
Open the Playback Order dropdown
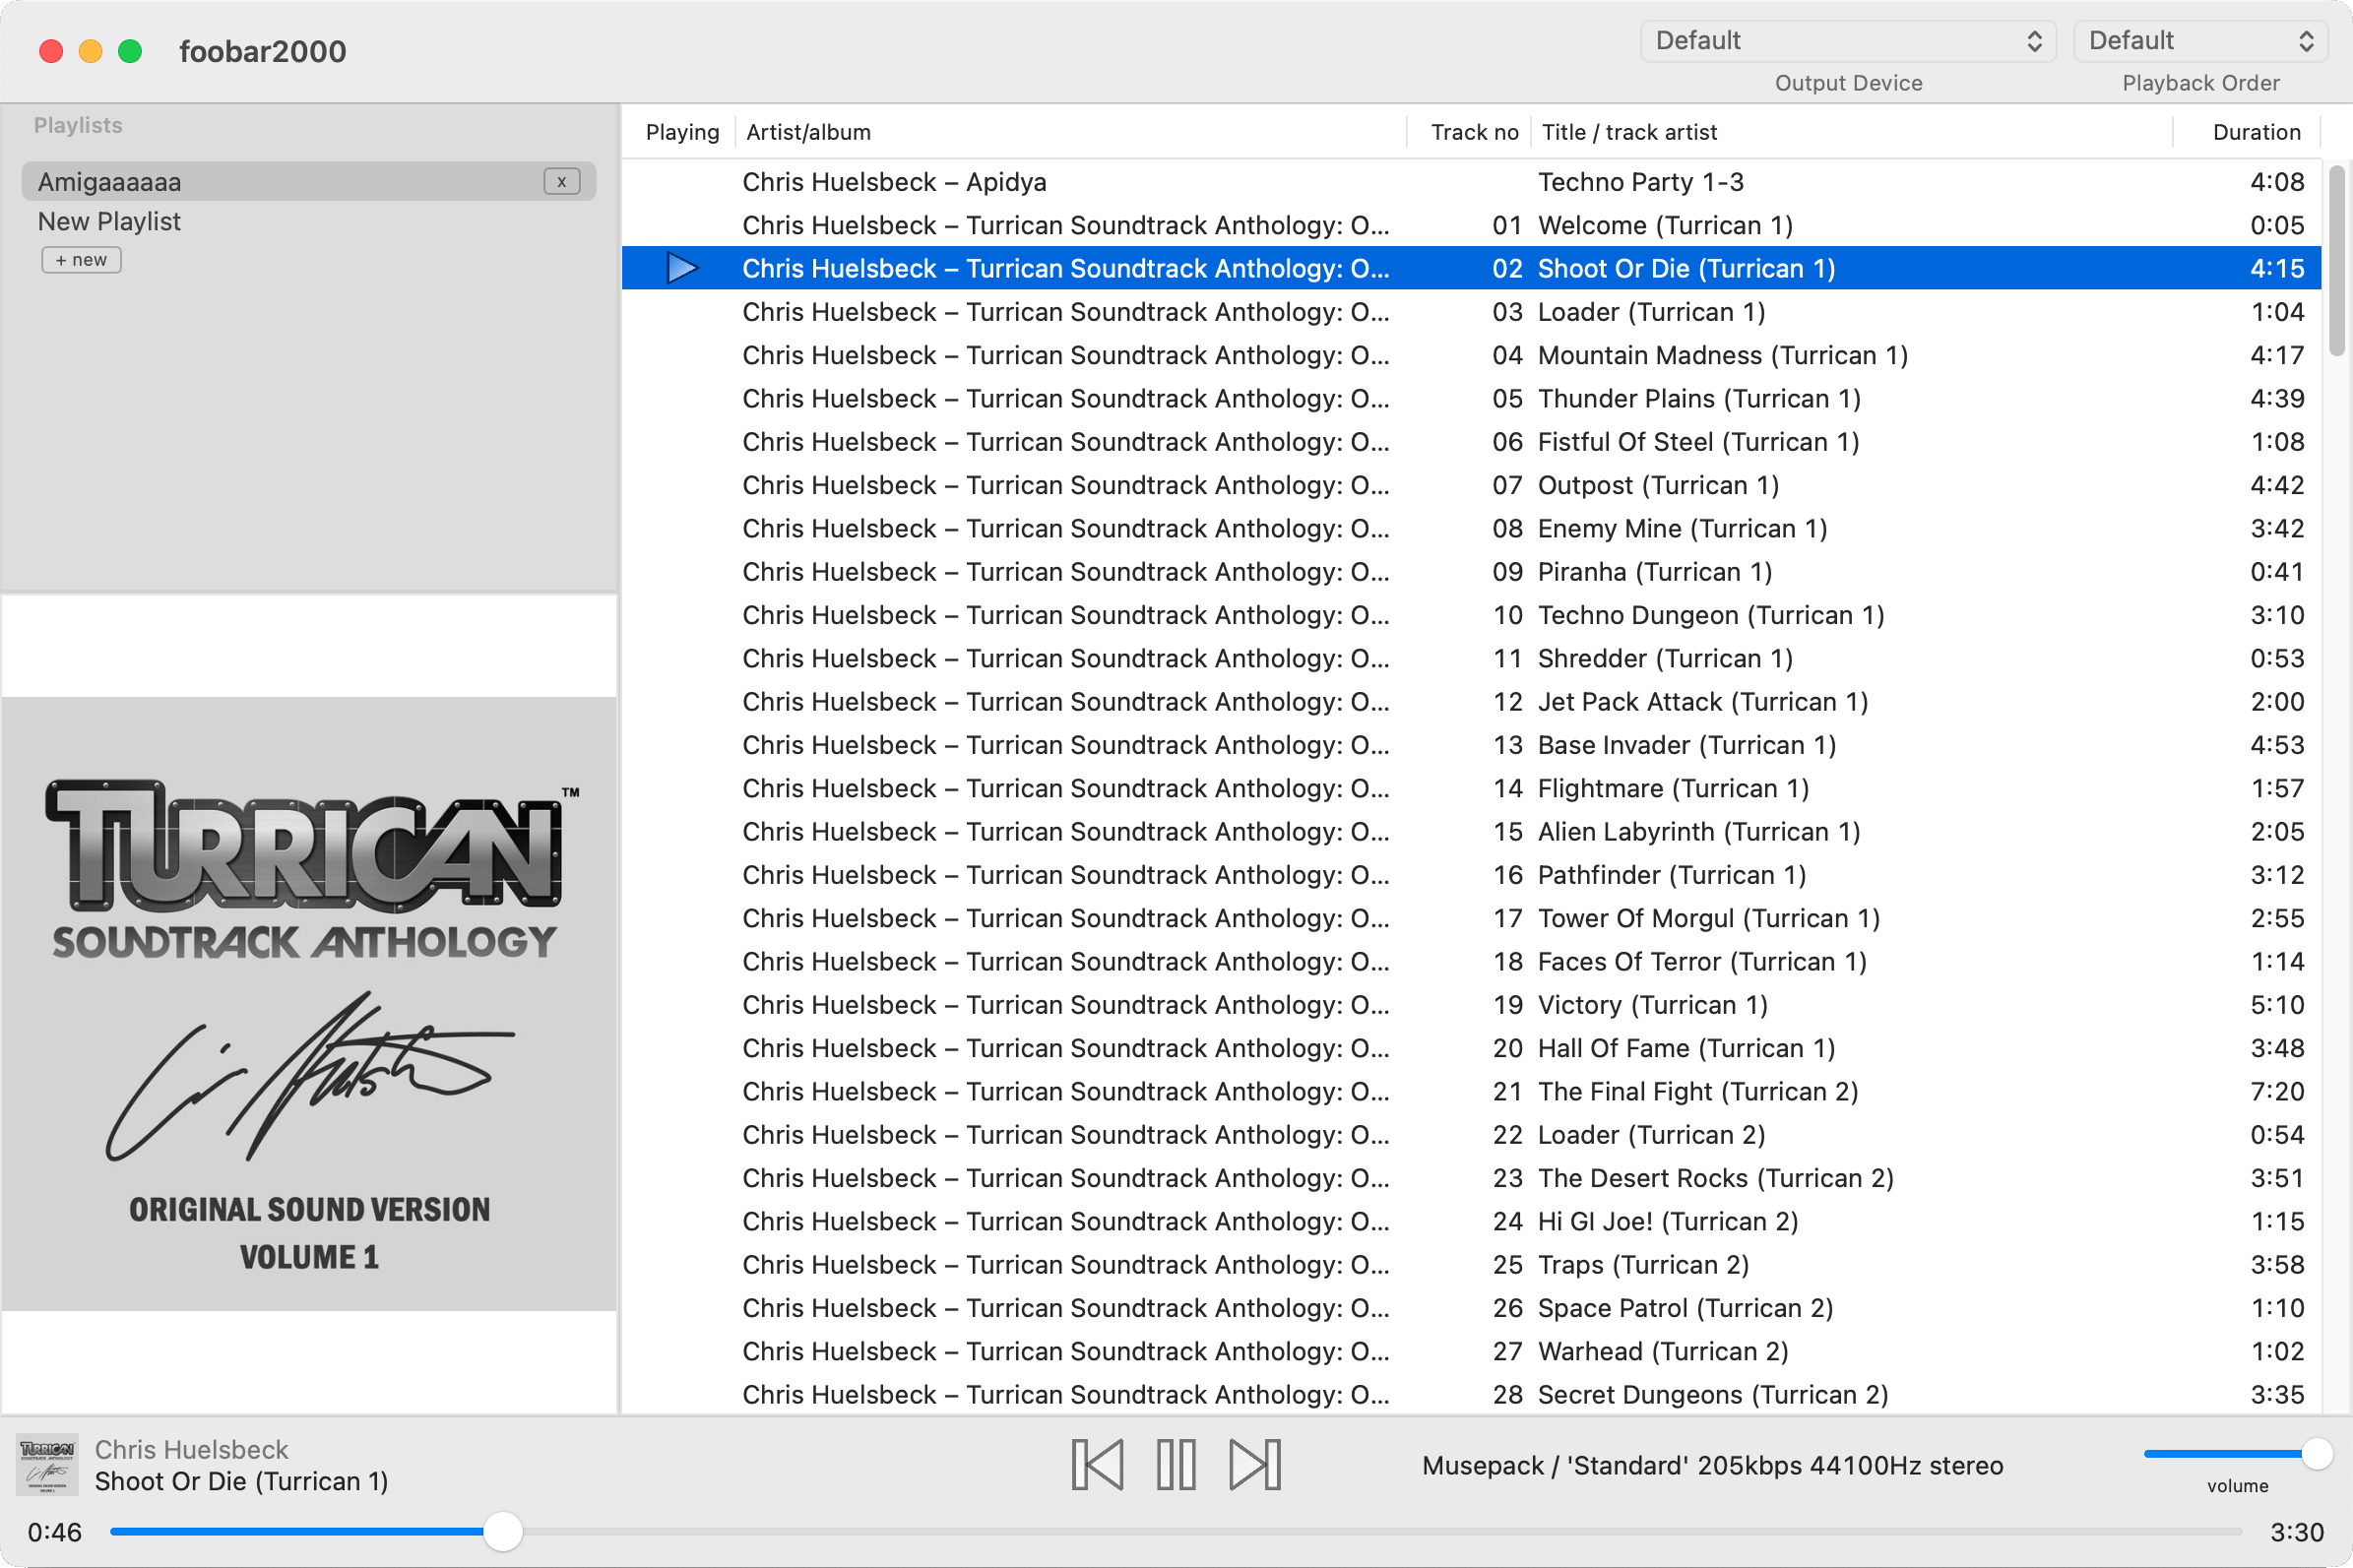click(x=2200, y=41)
